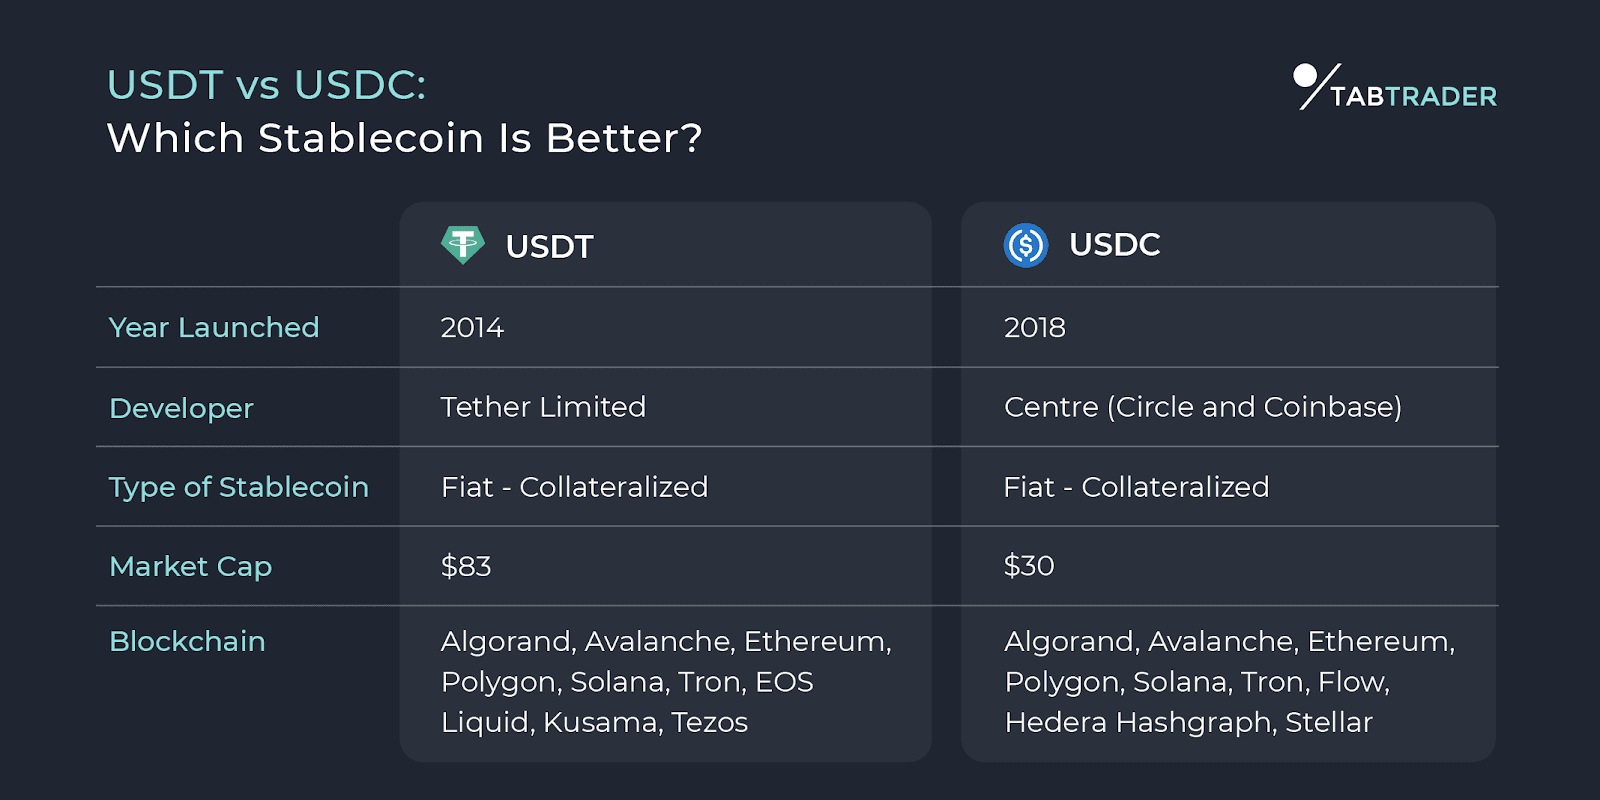The width and height of the screenshot is (1600, 800).
Task: Click the 2014 launch year for USDT
Action: [x=472, y=327]
